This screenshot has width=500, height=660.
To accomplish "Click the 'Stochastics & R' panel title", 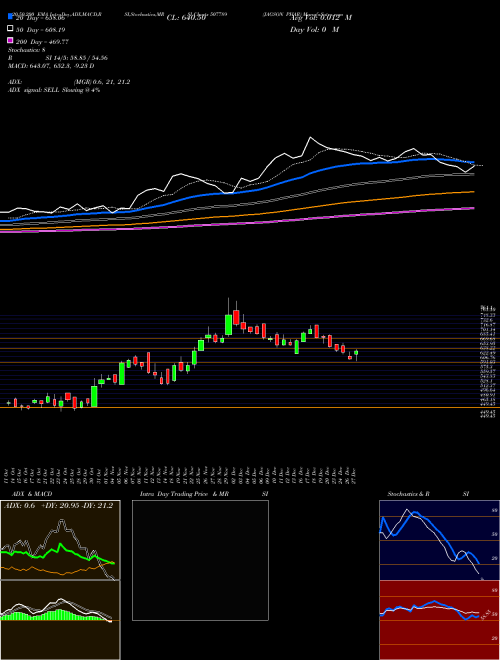I will click(x=409, y=494).
